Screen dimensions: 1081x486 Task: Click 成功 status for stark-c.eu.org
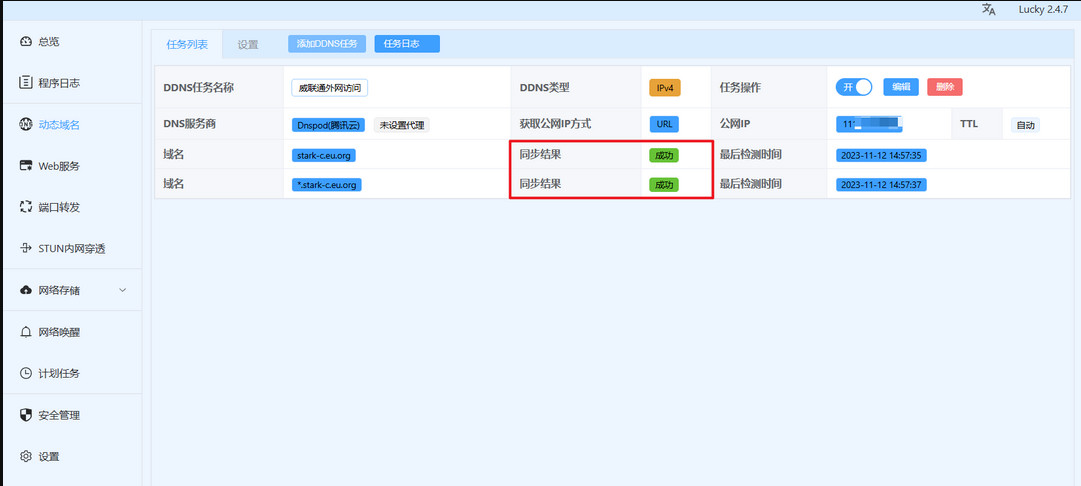664,156
